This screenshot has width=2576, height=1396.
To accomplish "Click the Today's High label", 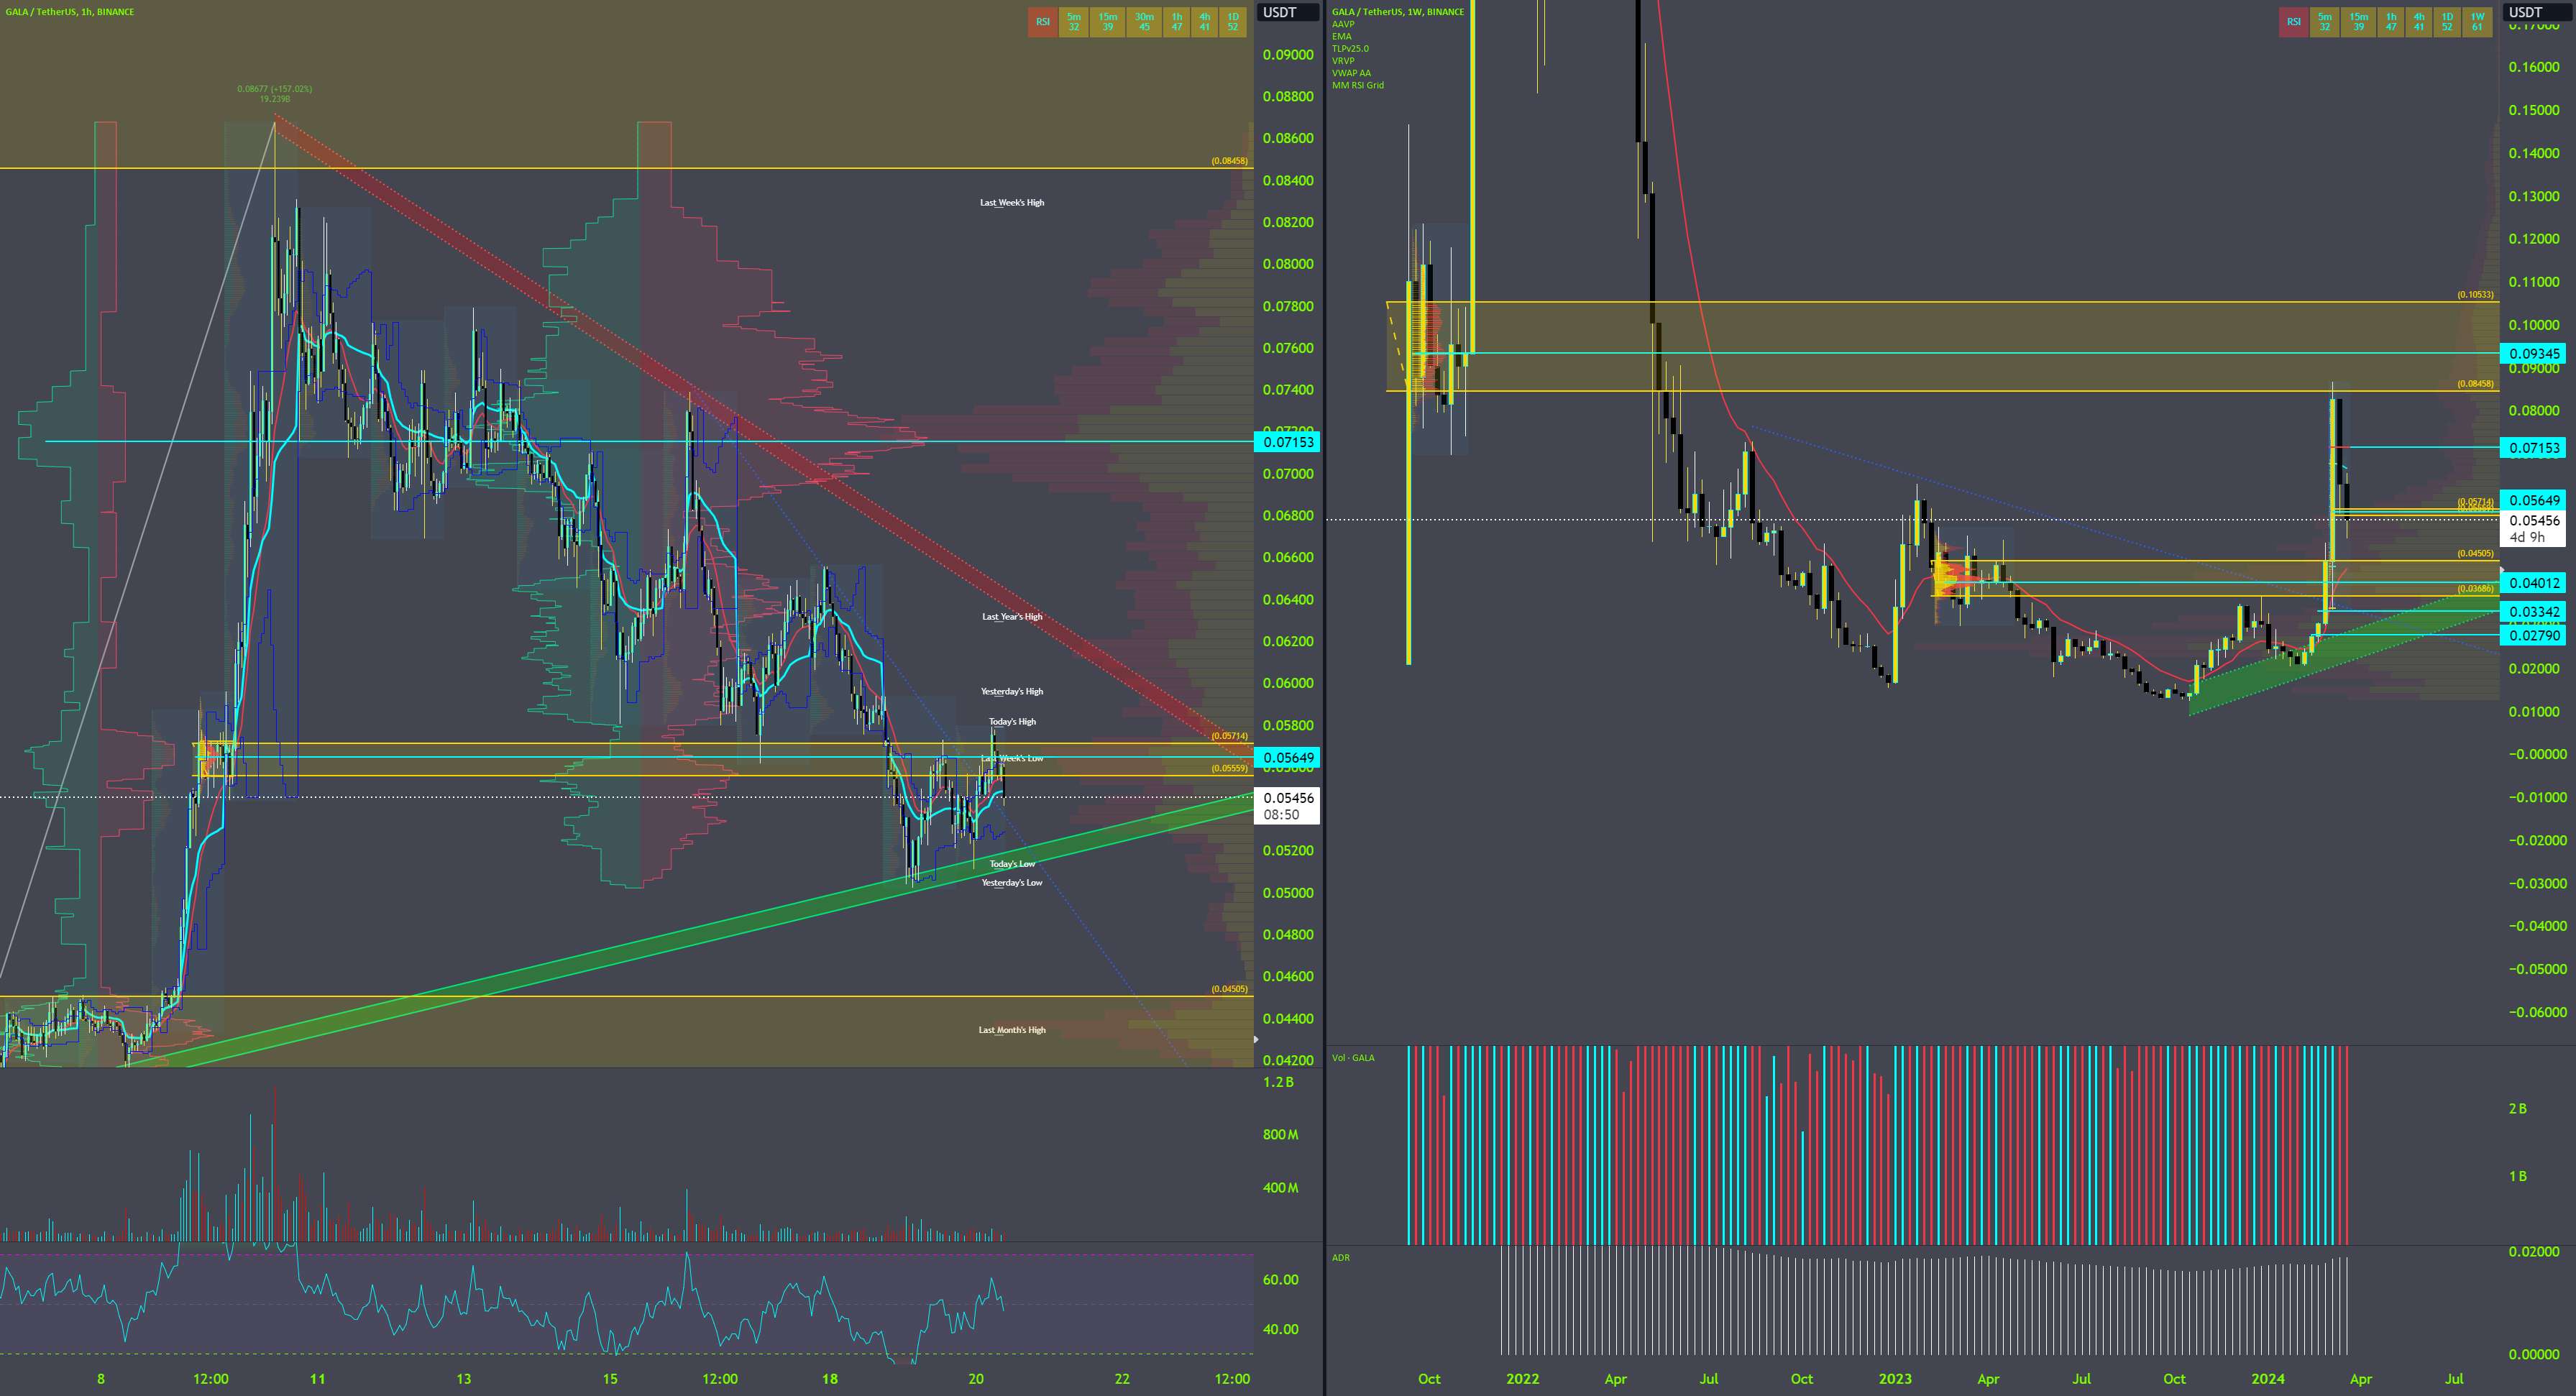I will pyautogui.click(x=1012, y=721).
